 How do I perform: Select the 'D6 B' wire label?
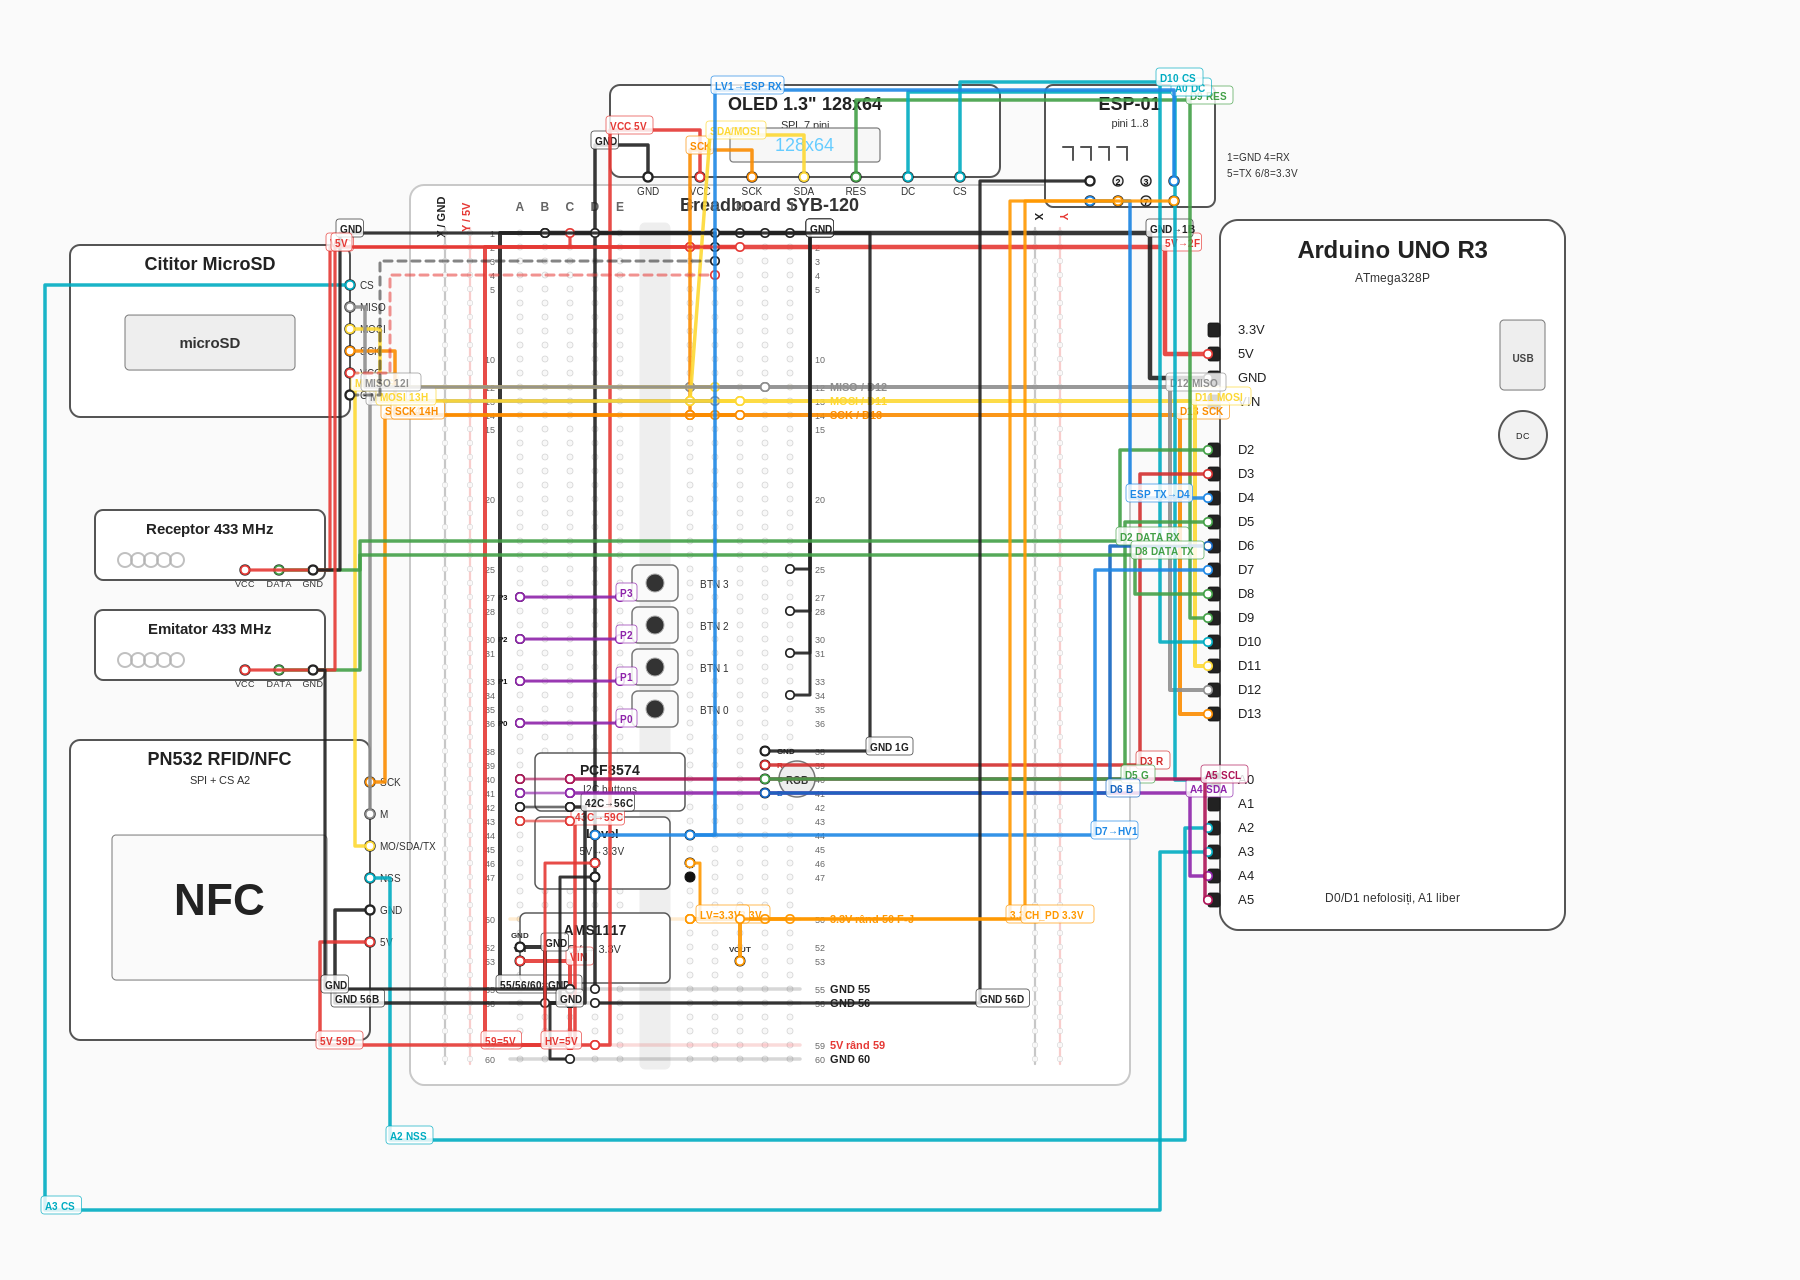[x=1122, y=789]
